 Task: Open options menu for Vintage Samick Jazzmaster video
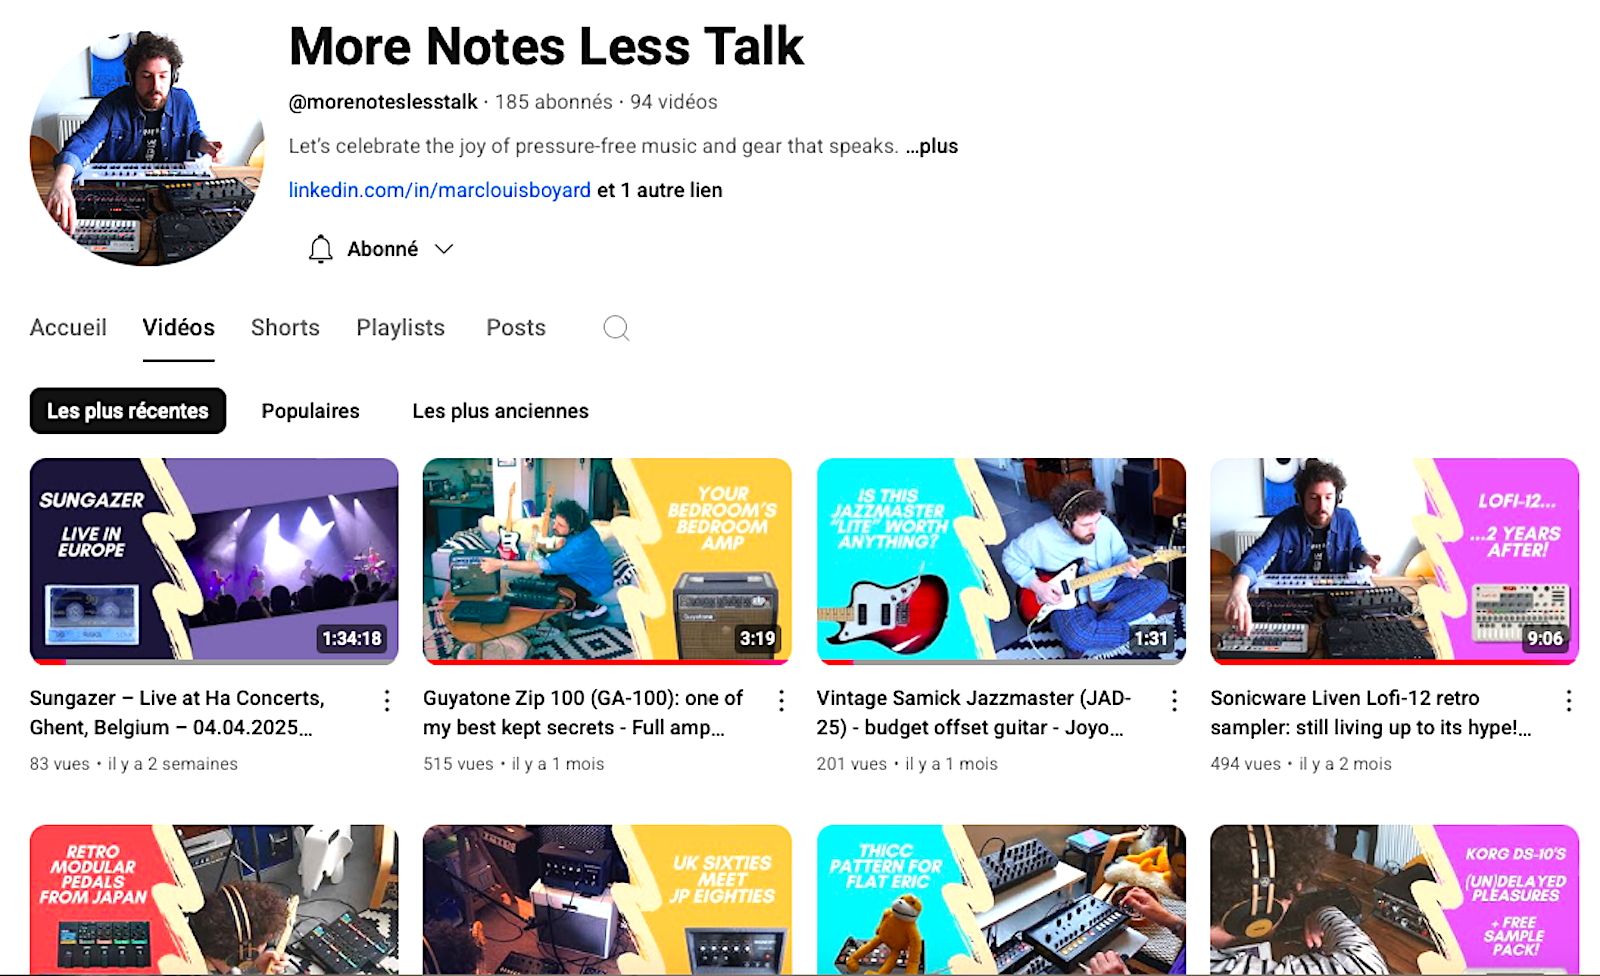click(x=1174, y=700)
